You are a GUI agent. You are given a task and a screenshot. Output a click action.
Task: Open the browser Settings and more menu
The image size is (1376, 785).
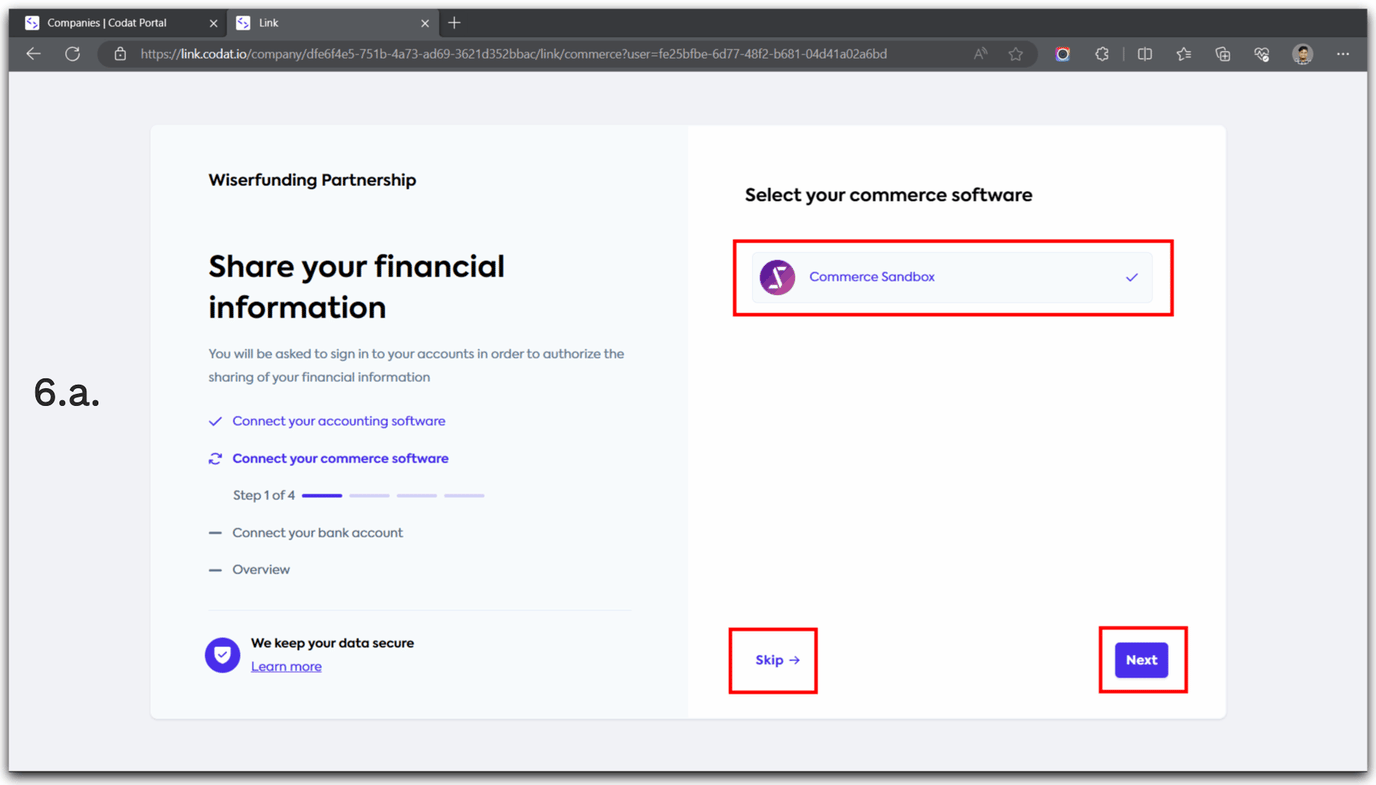pyautogui.click(x=1343, y=53)
